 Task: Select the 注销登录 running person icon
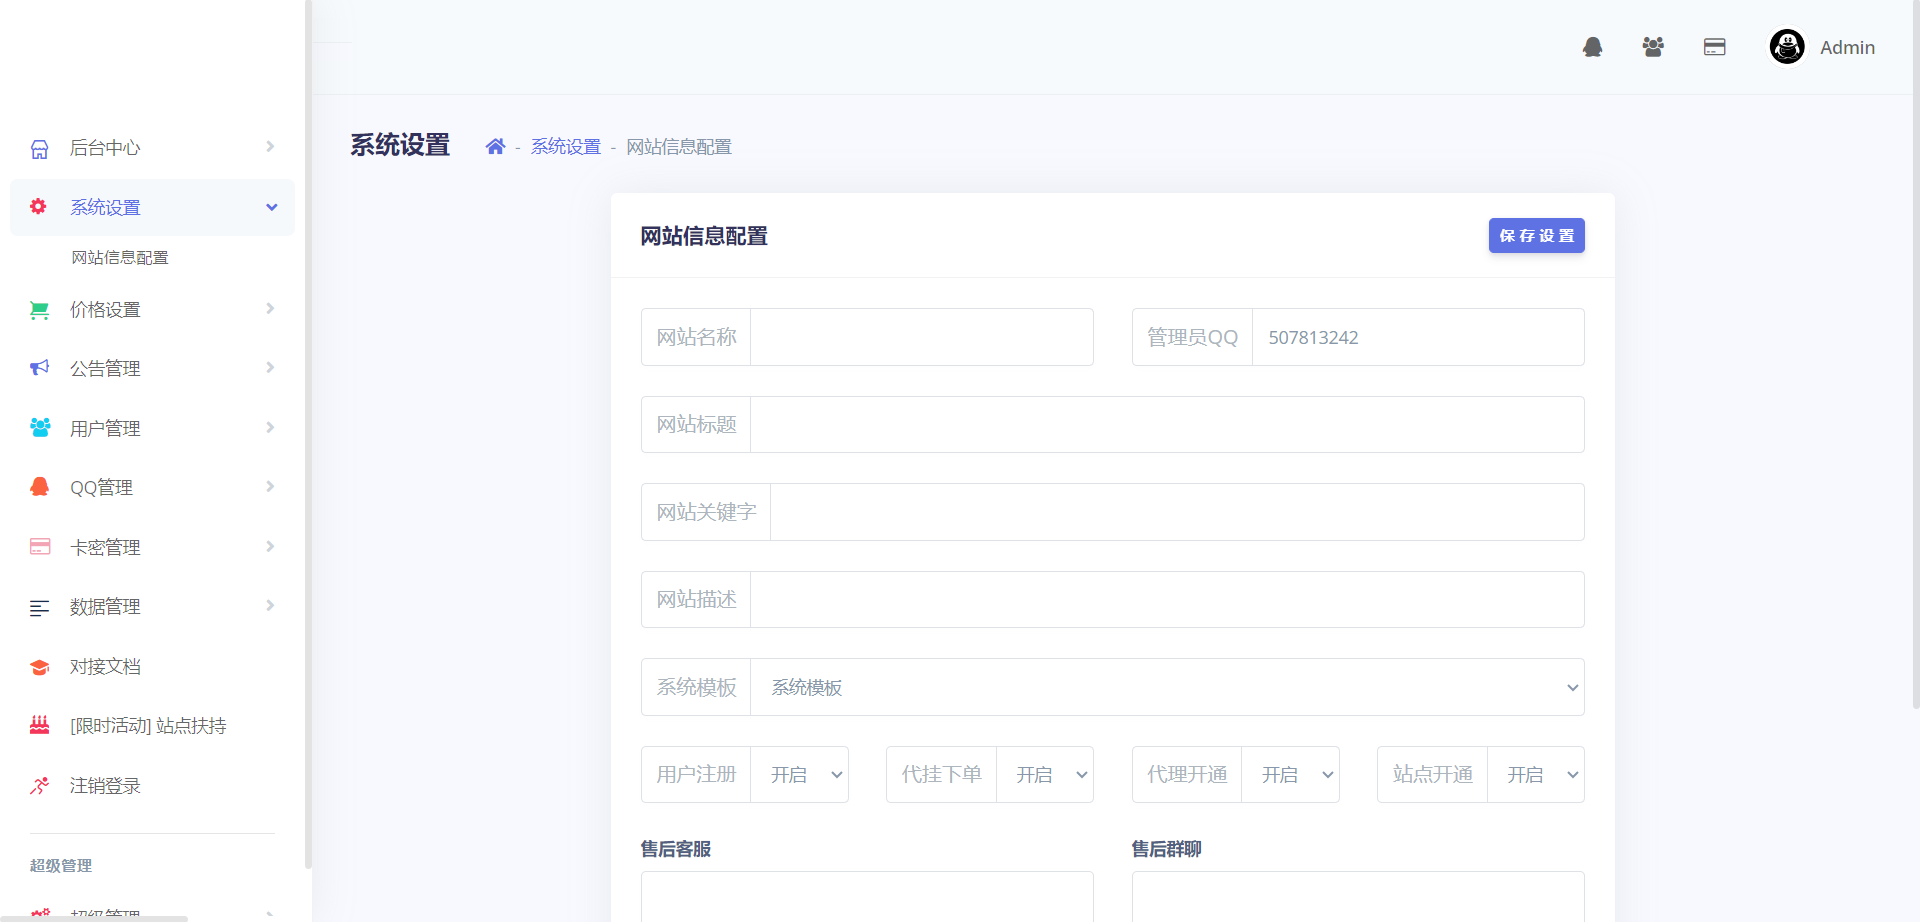coord(40,786)
